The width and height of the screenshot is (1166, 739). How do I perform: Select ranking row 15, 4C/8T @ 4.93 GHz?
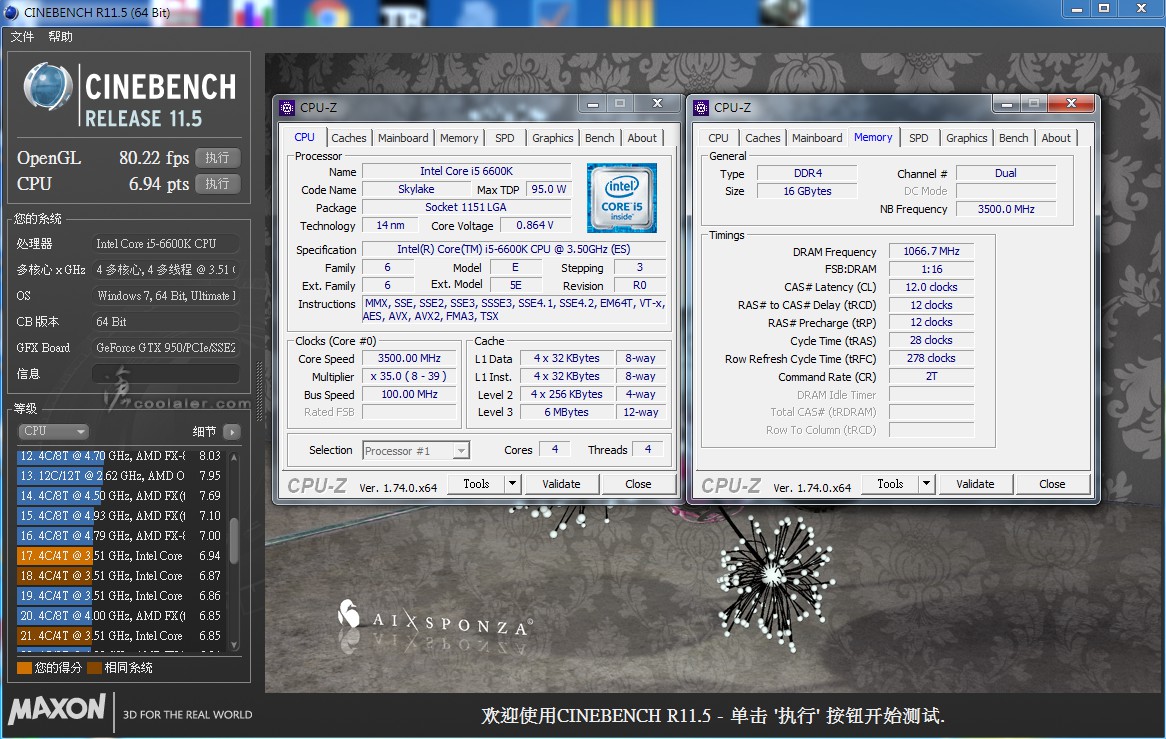(x=120, y=516)
